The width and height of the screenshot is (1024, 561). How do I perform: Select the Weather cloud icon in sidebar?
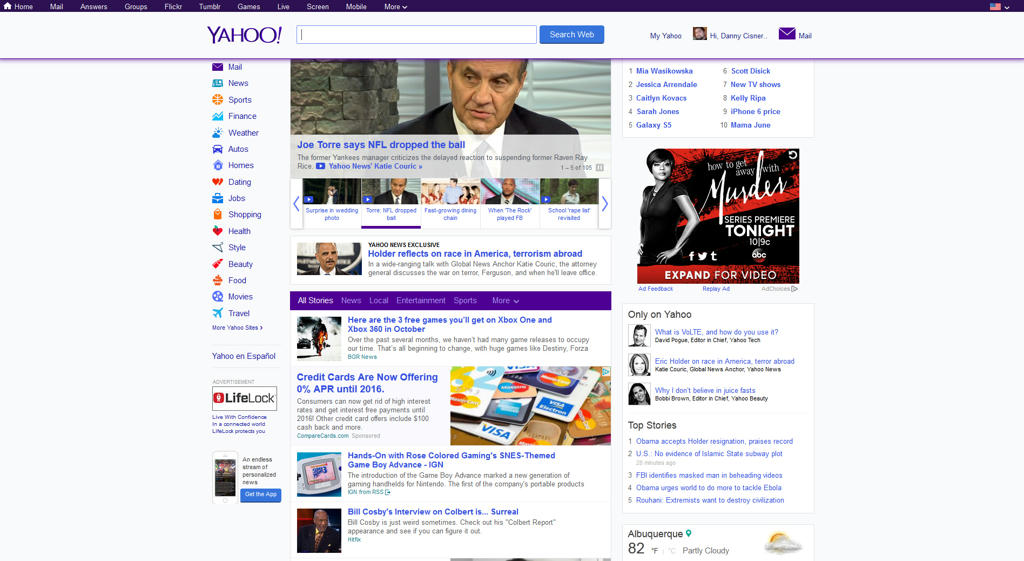[218, 132]
